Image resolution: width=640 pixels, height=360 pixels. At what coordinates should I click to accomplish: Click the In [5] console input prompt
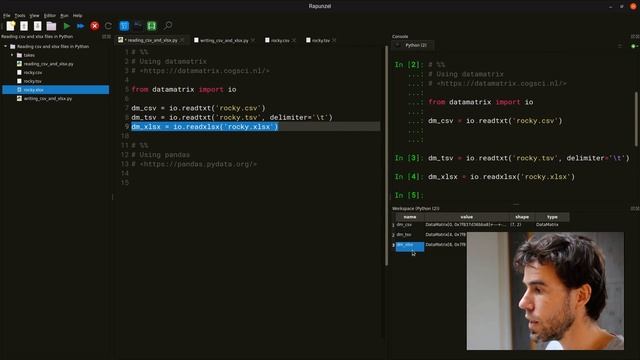pyautogui.click(x=409, y=196)
